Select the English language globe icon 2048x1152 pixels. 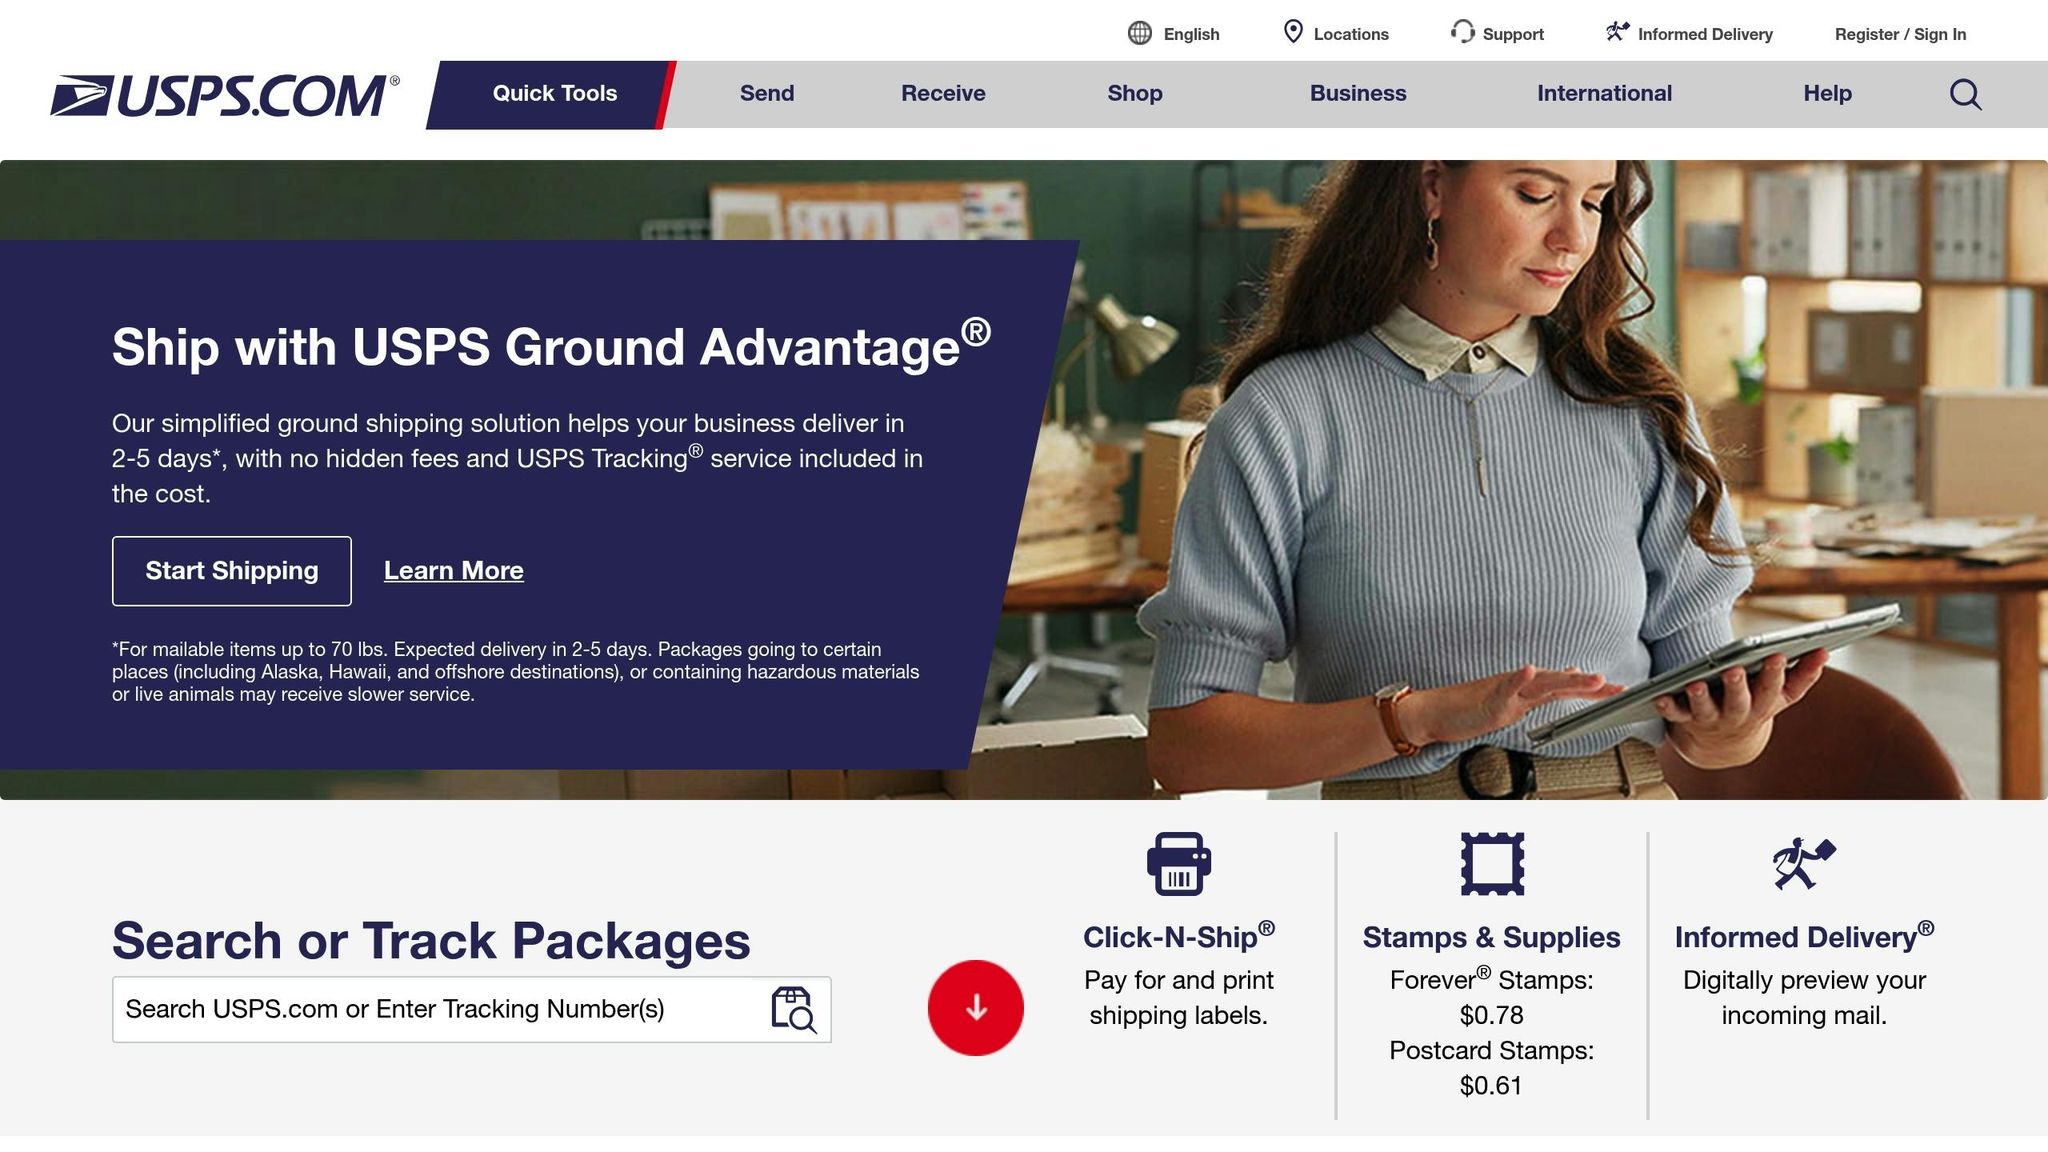click(x=1140, y=33)
